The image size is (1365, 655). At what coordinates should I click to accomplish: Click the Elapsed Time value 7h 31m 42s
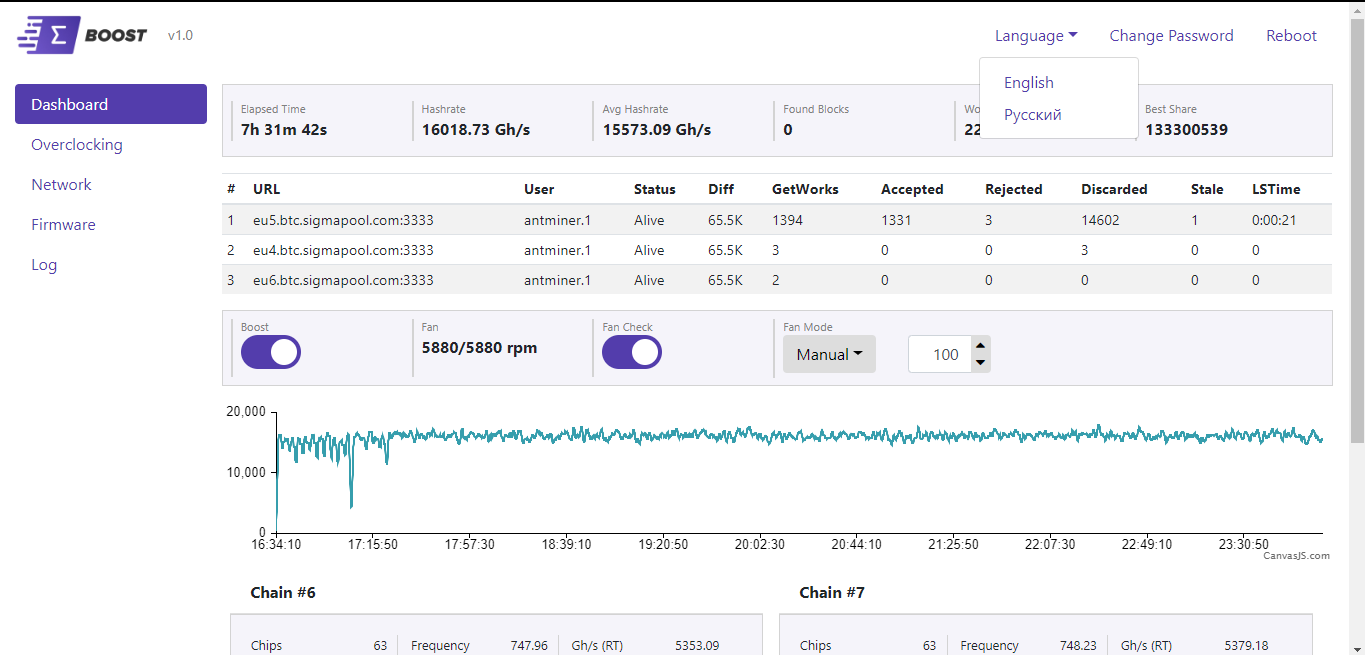pyautogui.click(x=284, y=129)
